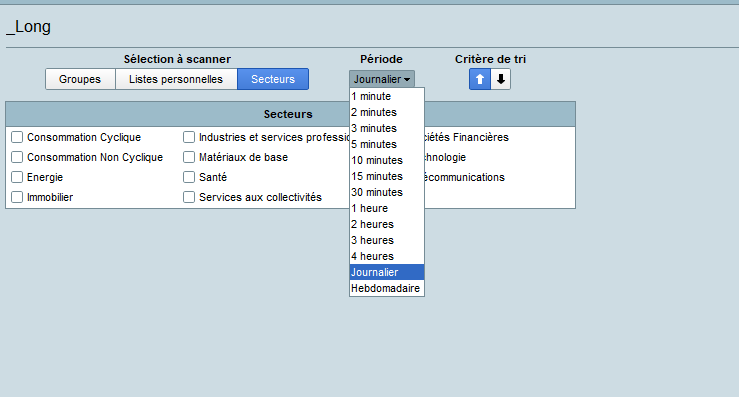Select the 15 minutes period option
753x403 pixels.
[377, 176]
